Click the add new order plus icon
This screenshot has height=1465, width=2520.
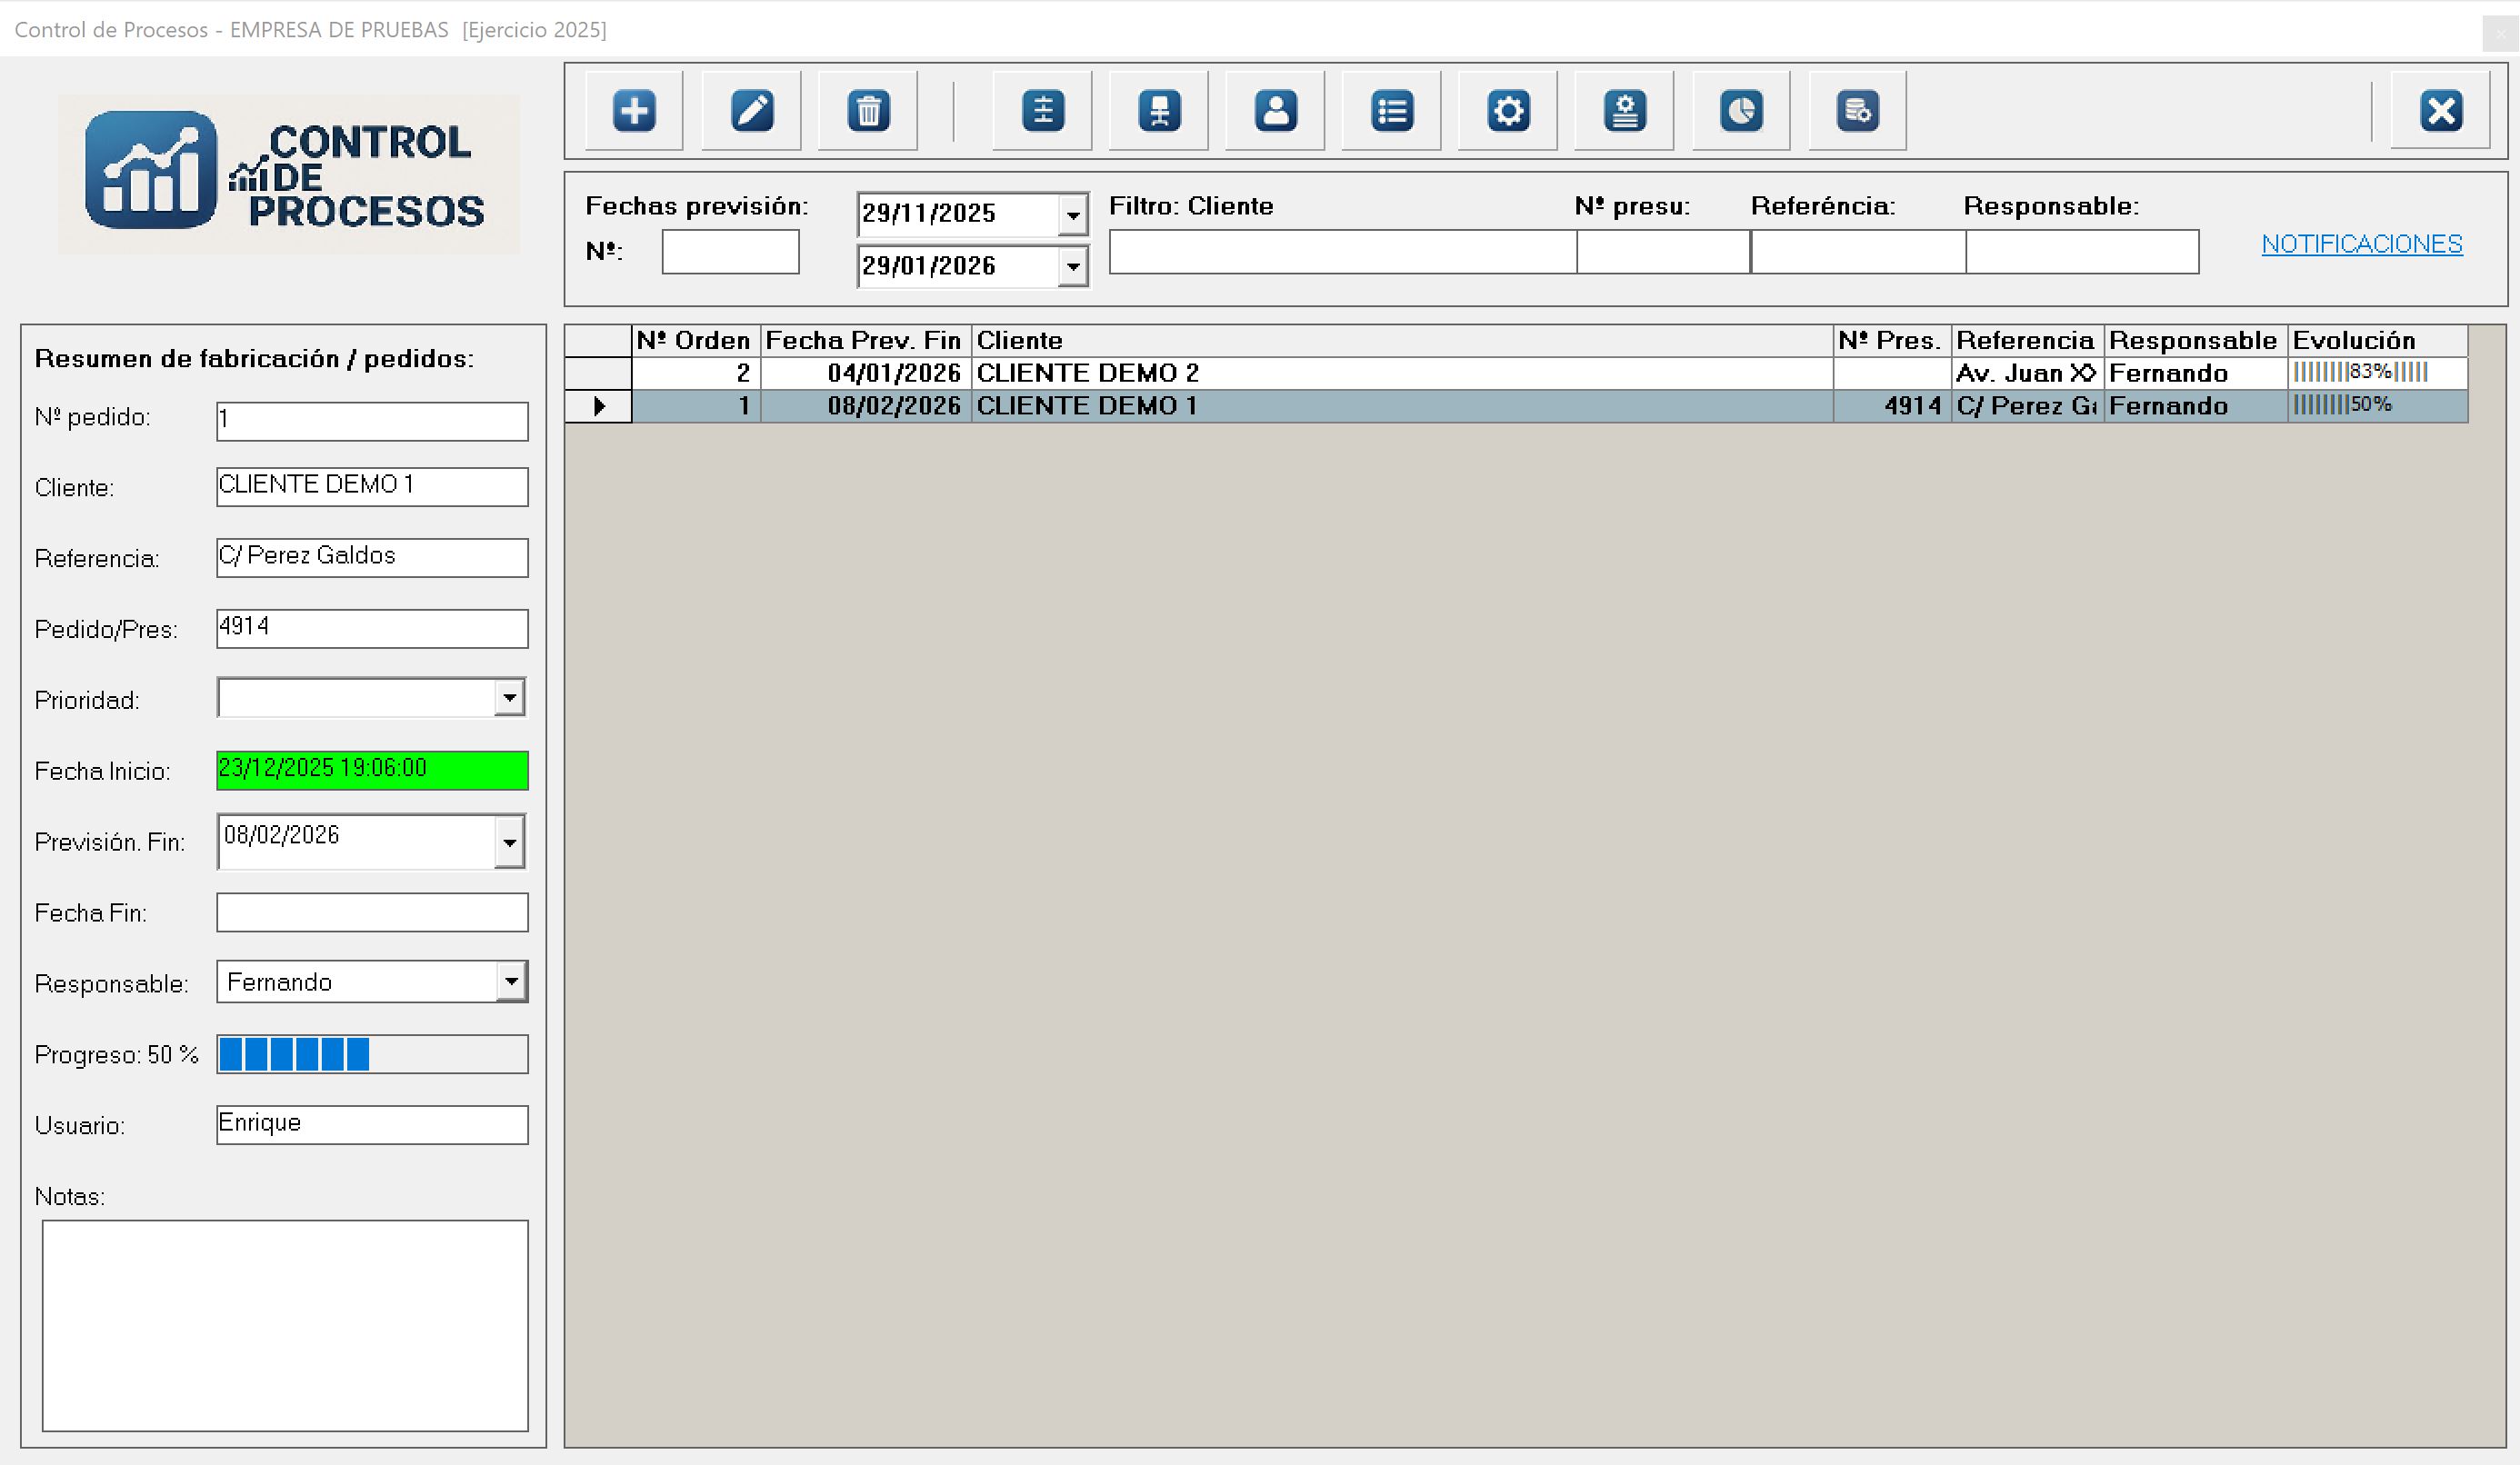[634, 110]
